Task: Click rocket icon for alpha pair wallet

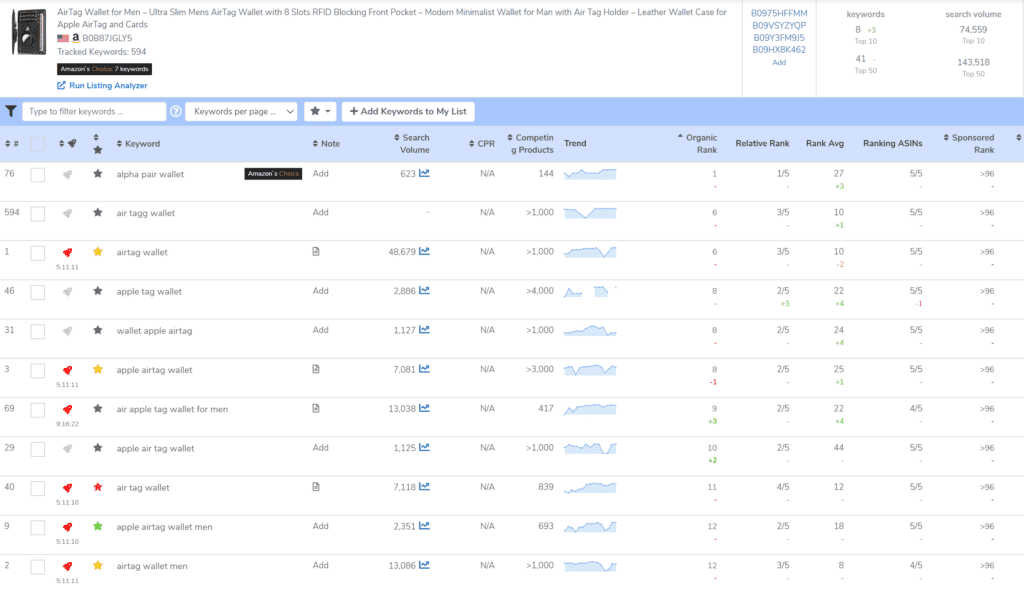Action: coord(67,174)
